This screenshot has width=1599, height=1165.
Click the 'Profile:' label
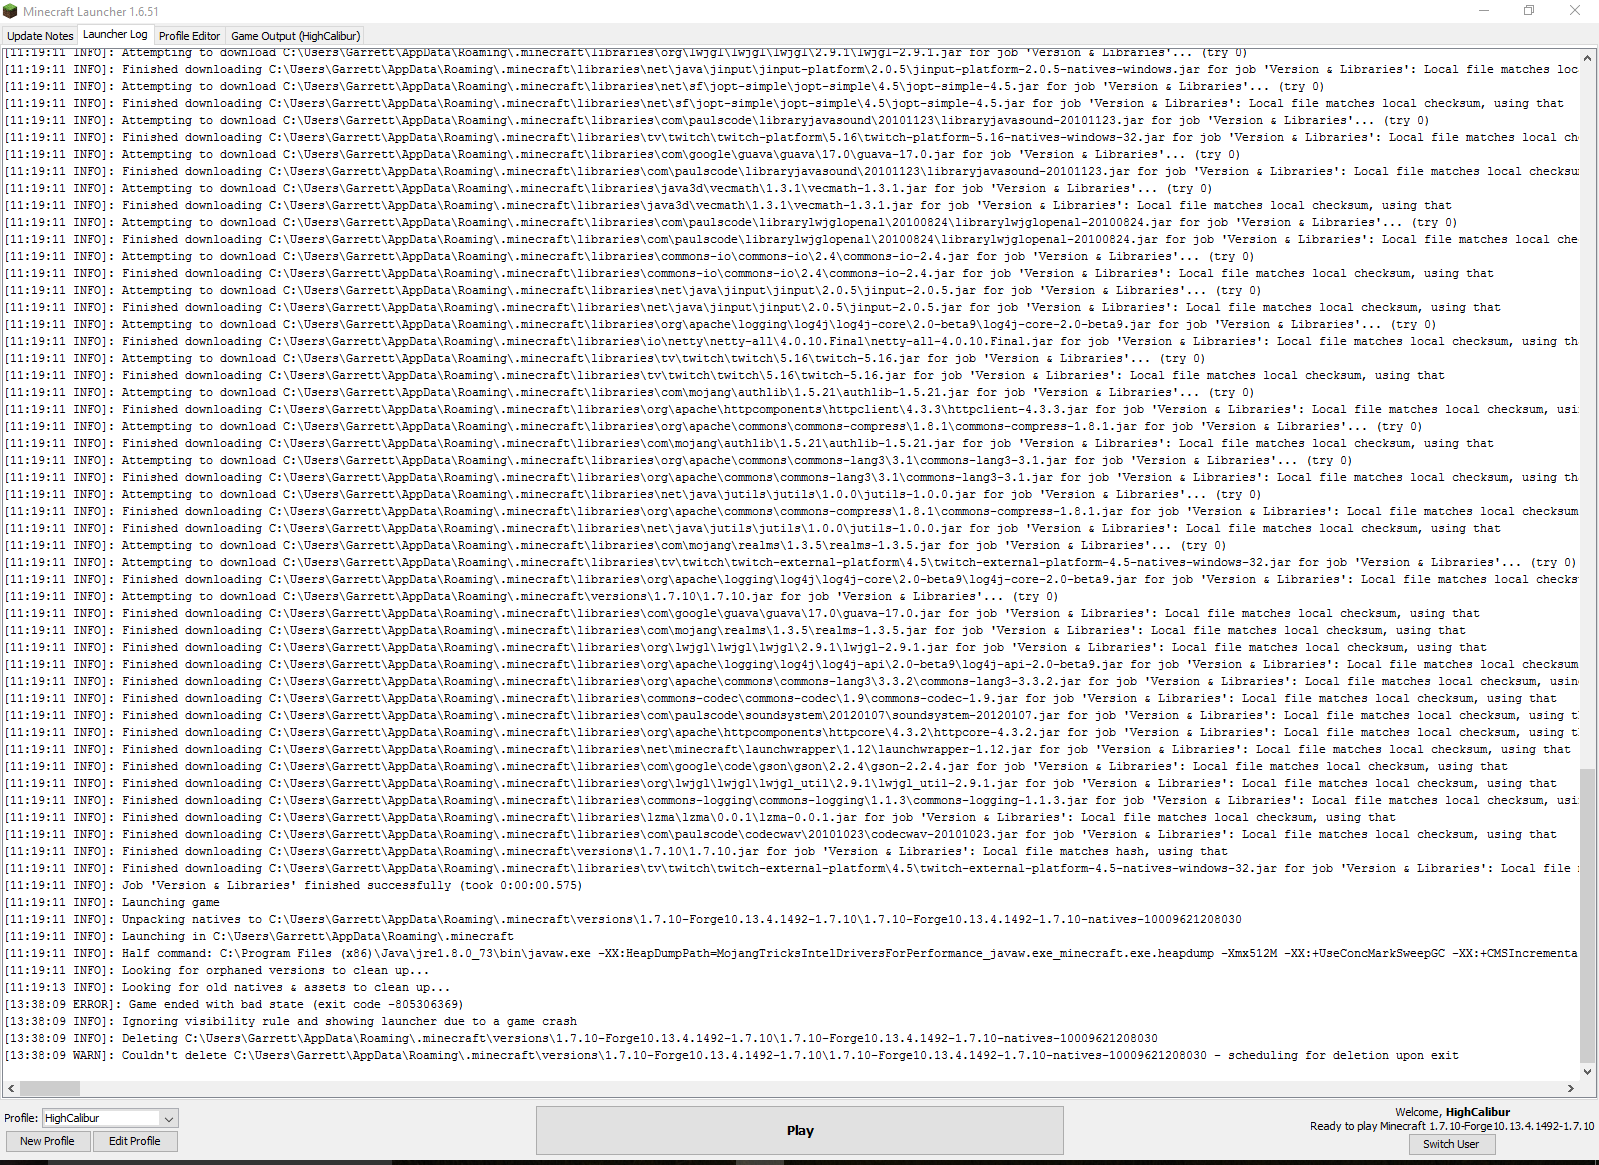coord(21,1118)
